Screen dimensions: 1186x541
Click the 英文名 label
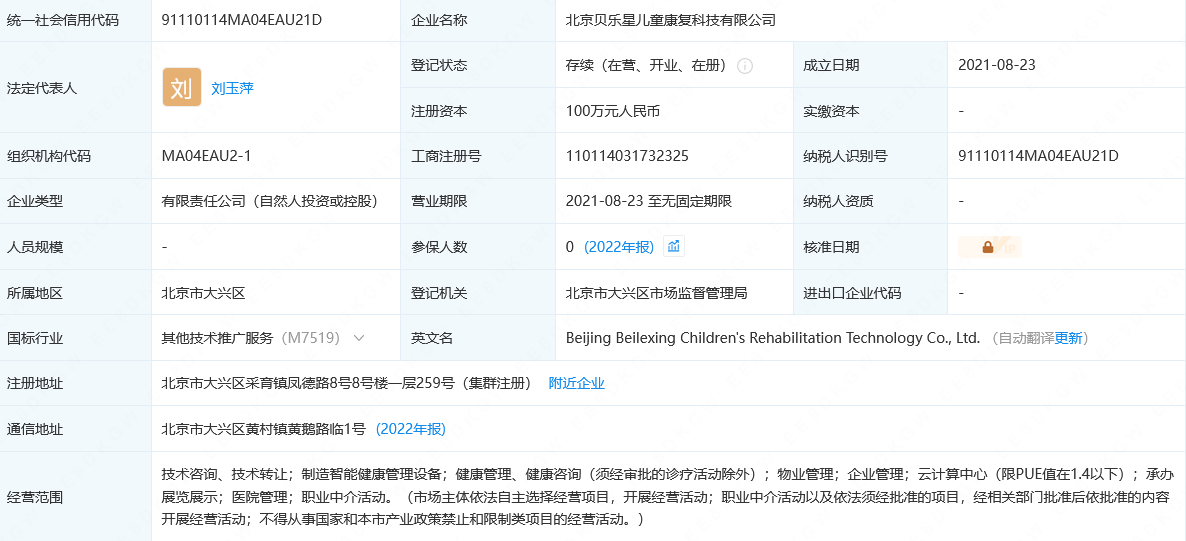[432, 337]
